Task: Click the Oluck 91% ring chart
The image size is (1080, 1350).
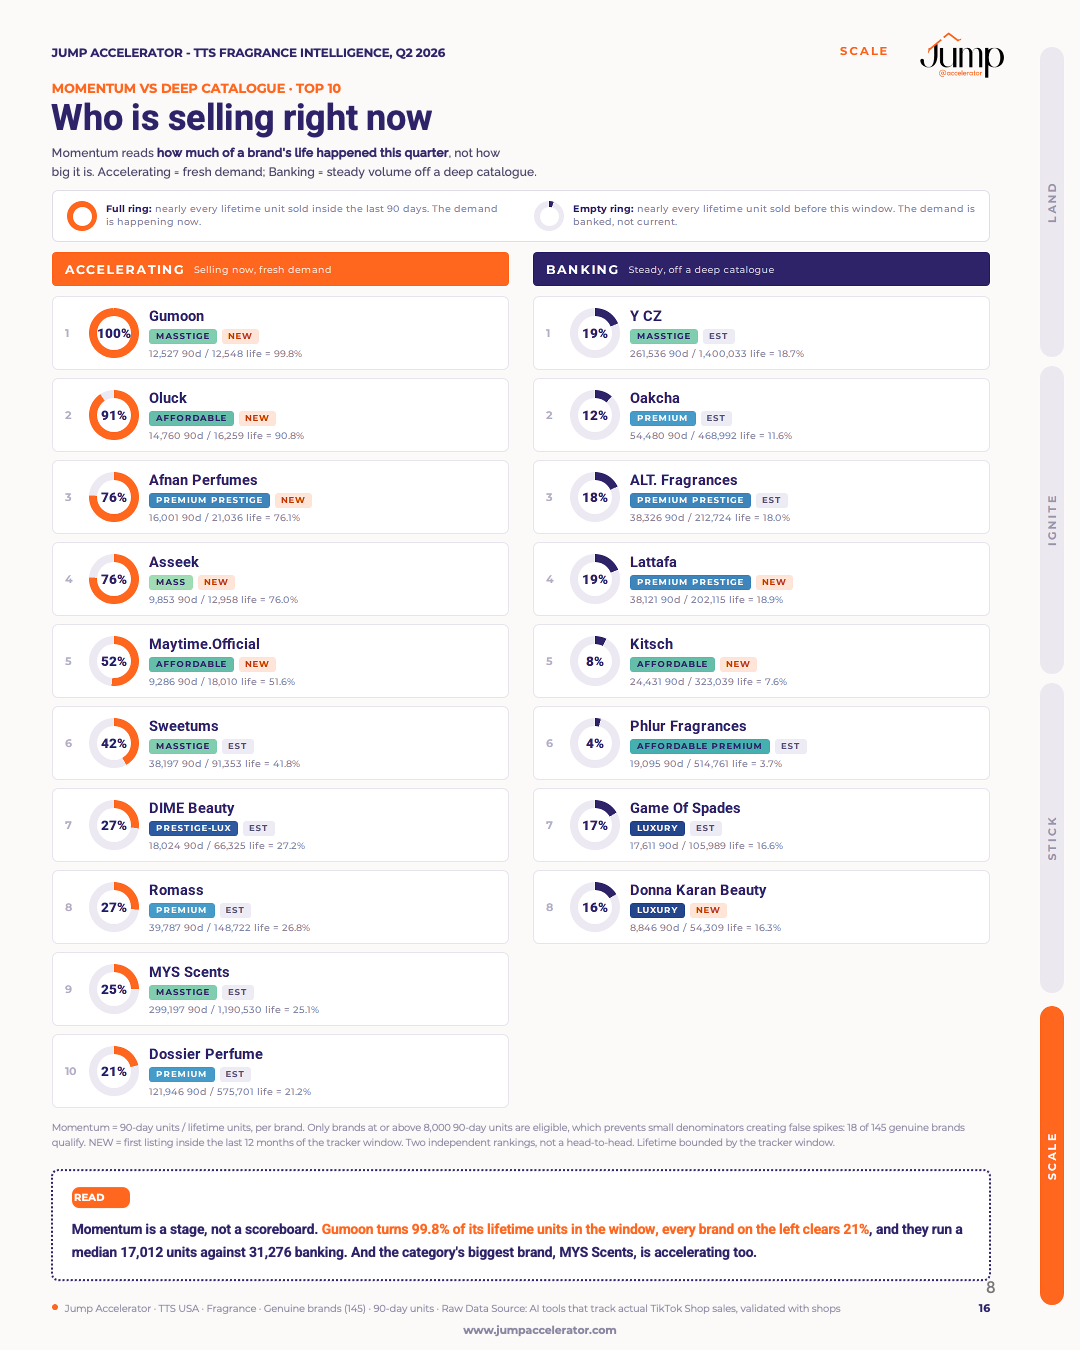Action: 114,415
